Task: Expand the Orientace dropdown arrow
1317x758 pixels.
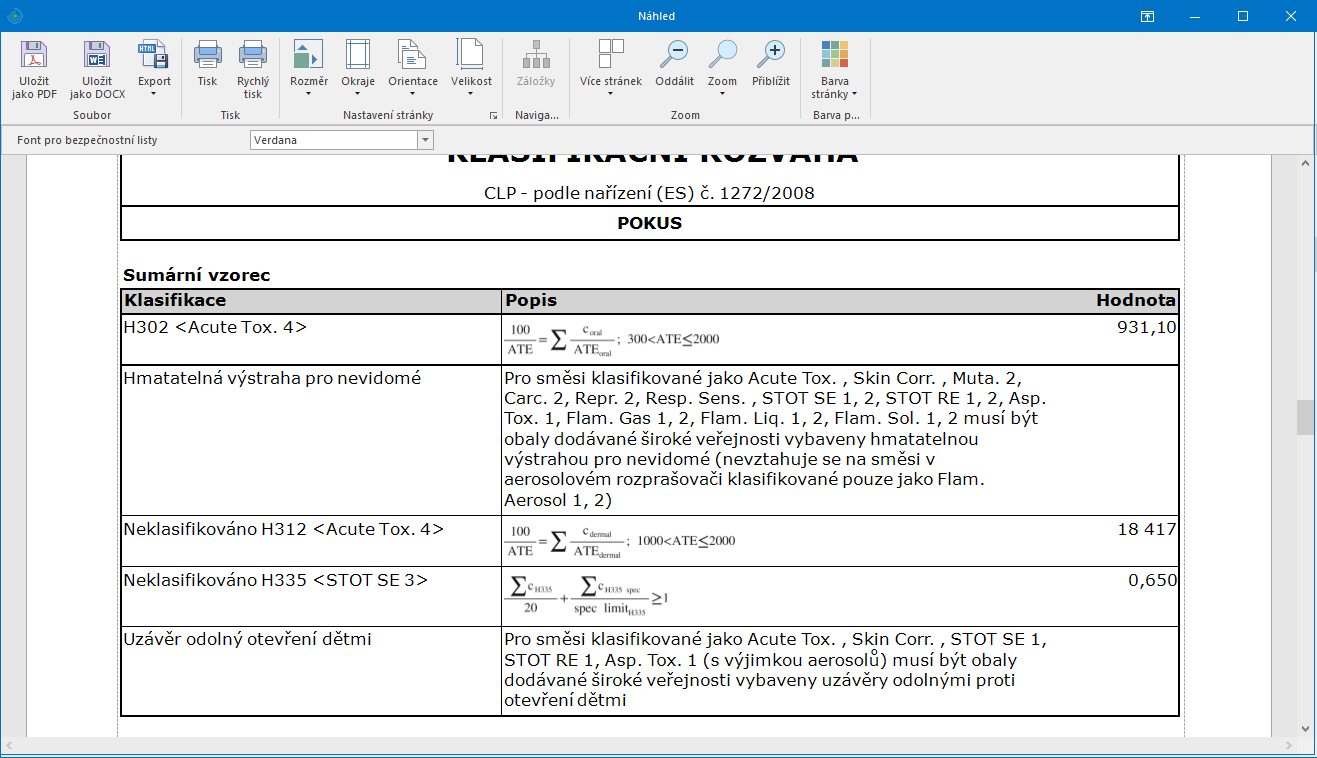Action: 413,94
